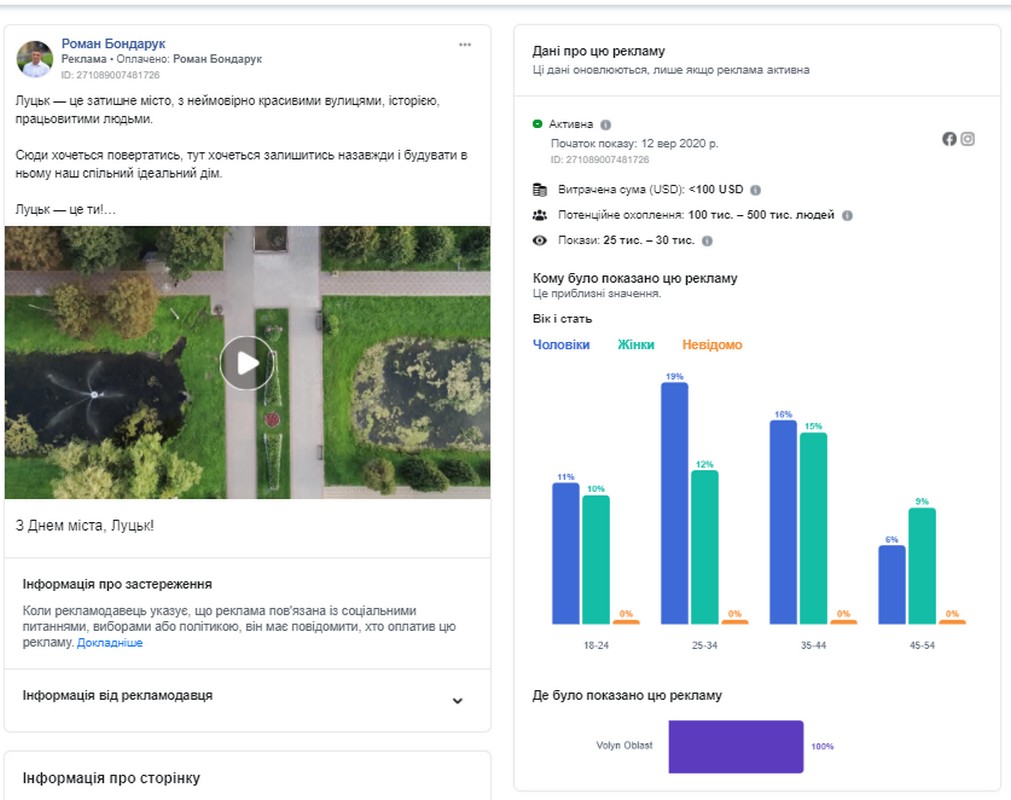
Task: Click the Інформація про застереження heading
Action: coord(117,584)
